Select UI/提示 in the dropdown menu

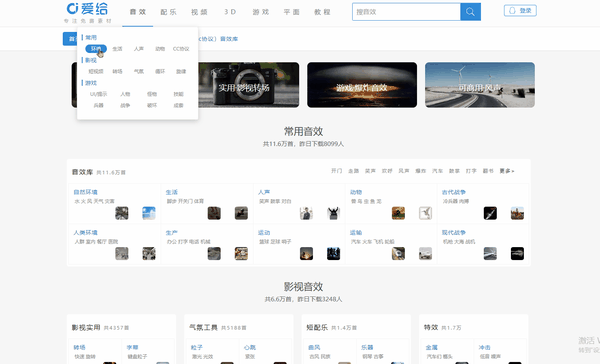click(x=98, y=94)
